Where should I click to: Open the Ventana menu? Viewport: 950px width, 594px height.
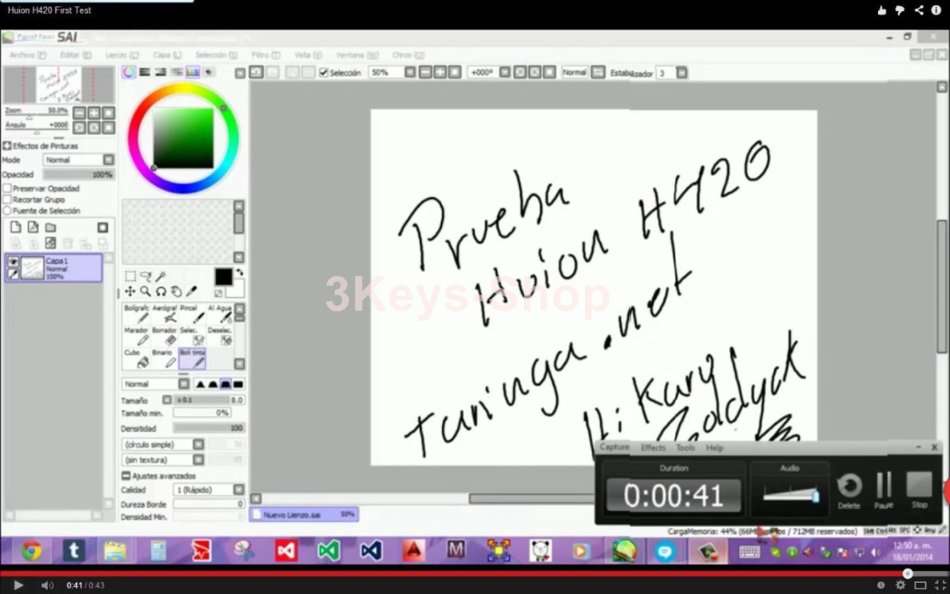[348, 54]
